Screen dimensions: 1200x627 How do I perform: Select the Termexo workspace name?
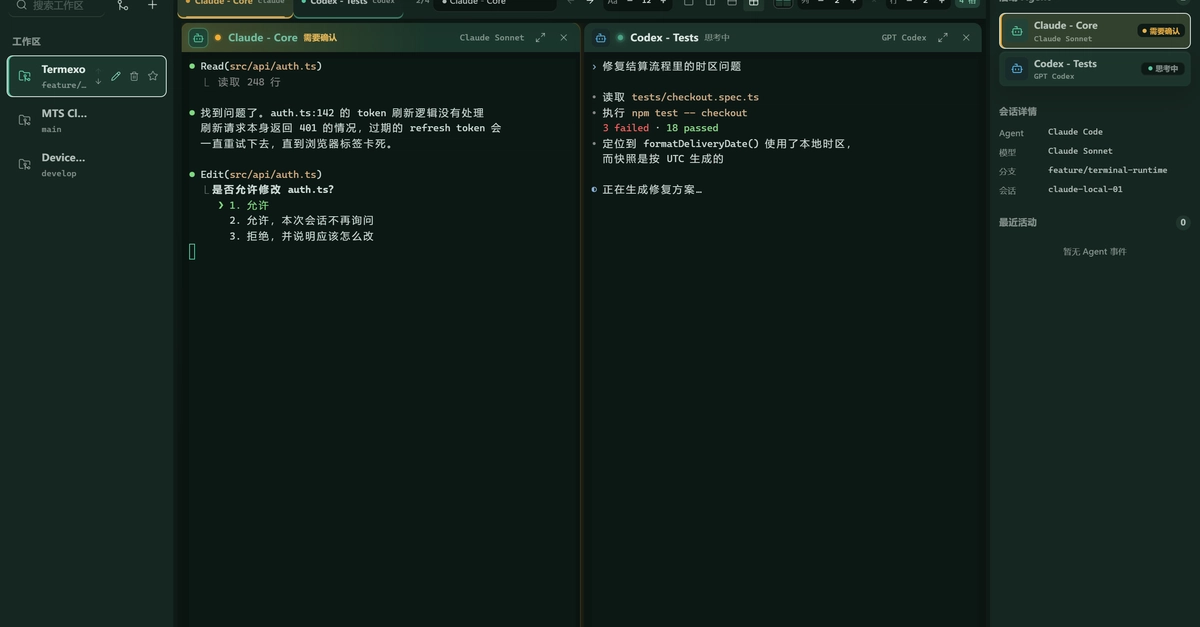pyautogui.click(x=63, y=69)
